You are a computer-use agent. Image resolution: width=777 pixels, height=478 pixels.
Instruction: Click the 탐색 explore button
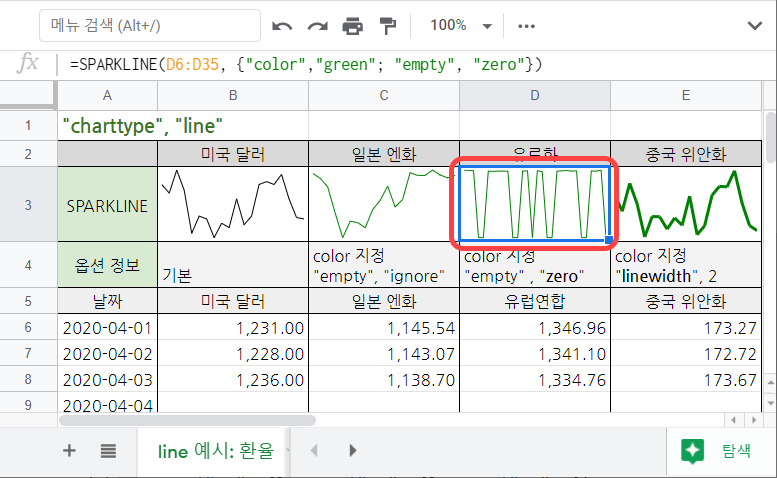coord(718,450)
